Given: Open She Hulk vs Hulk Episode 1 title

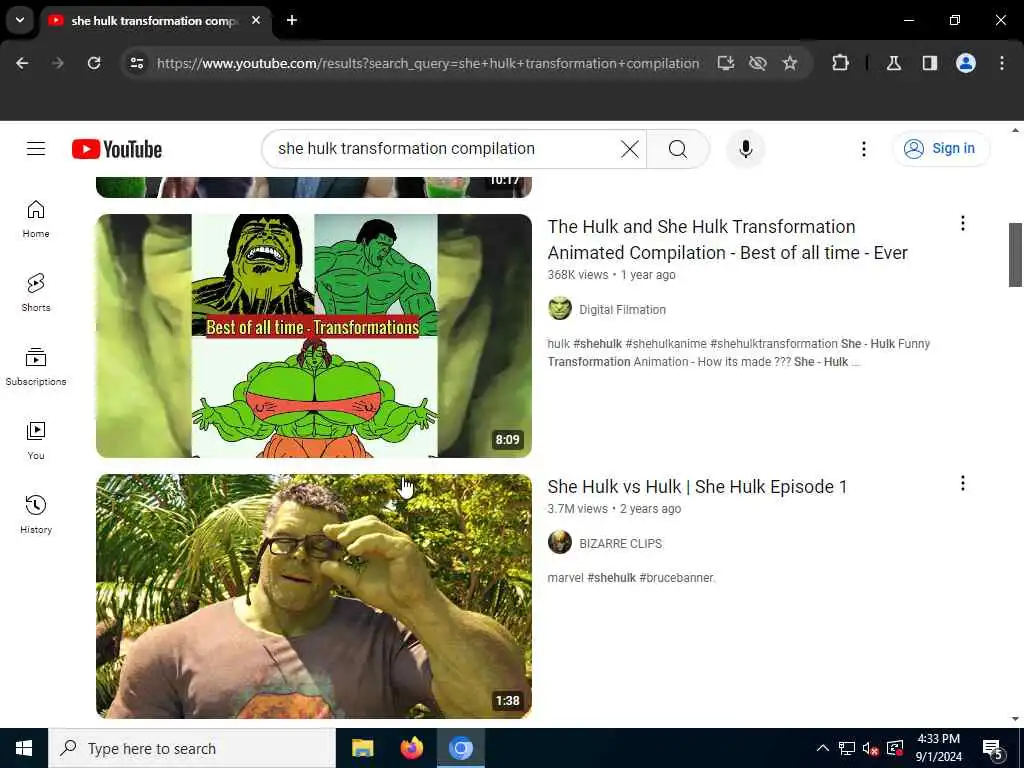Looking at the screenshot, I should [x=697, y=487].
